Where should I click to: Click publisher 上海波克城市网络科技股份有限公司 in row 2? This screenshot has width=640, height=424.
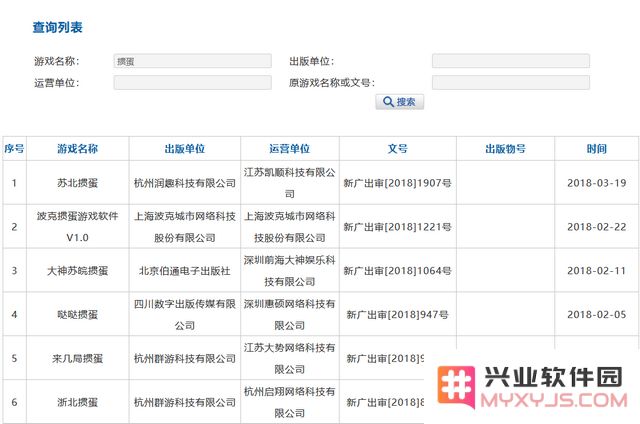coord(185,226)
